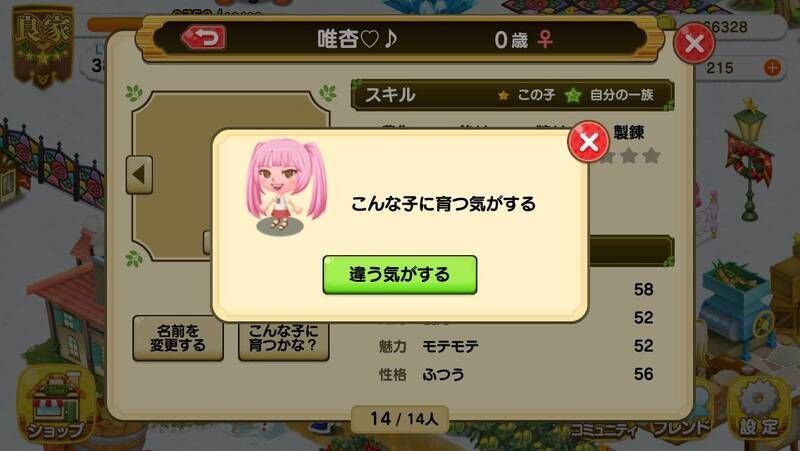Tap the green 違う気がする button
The height and width of the screenshot is (451, 800).
pos(399,275)
